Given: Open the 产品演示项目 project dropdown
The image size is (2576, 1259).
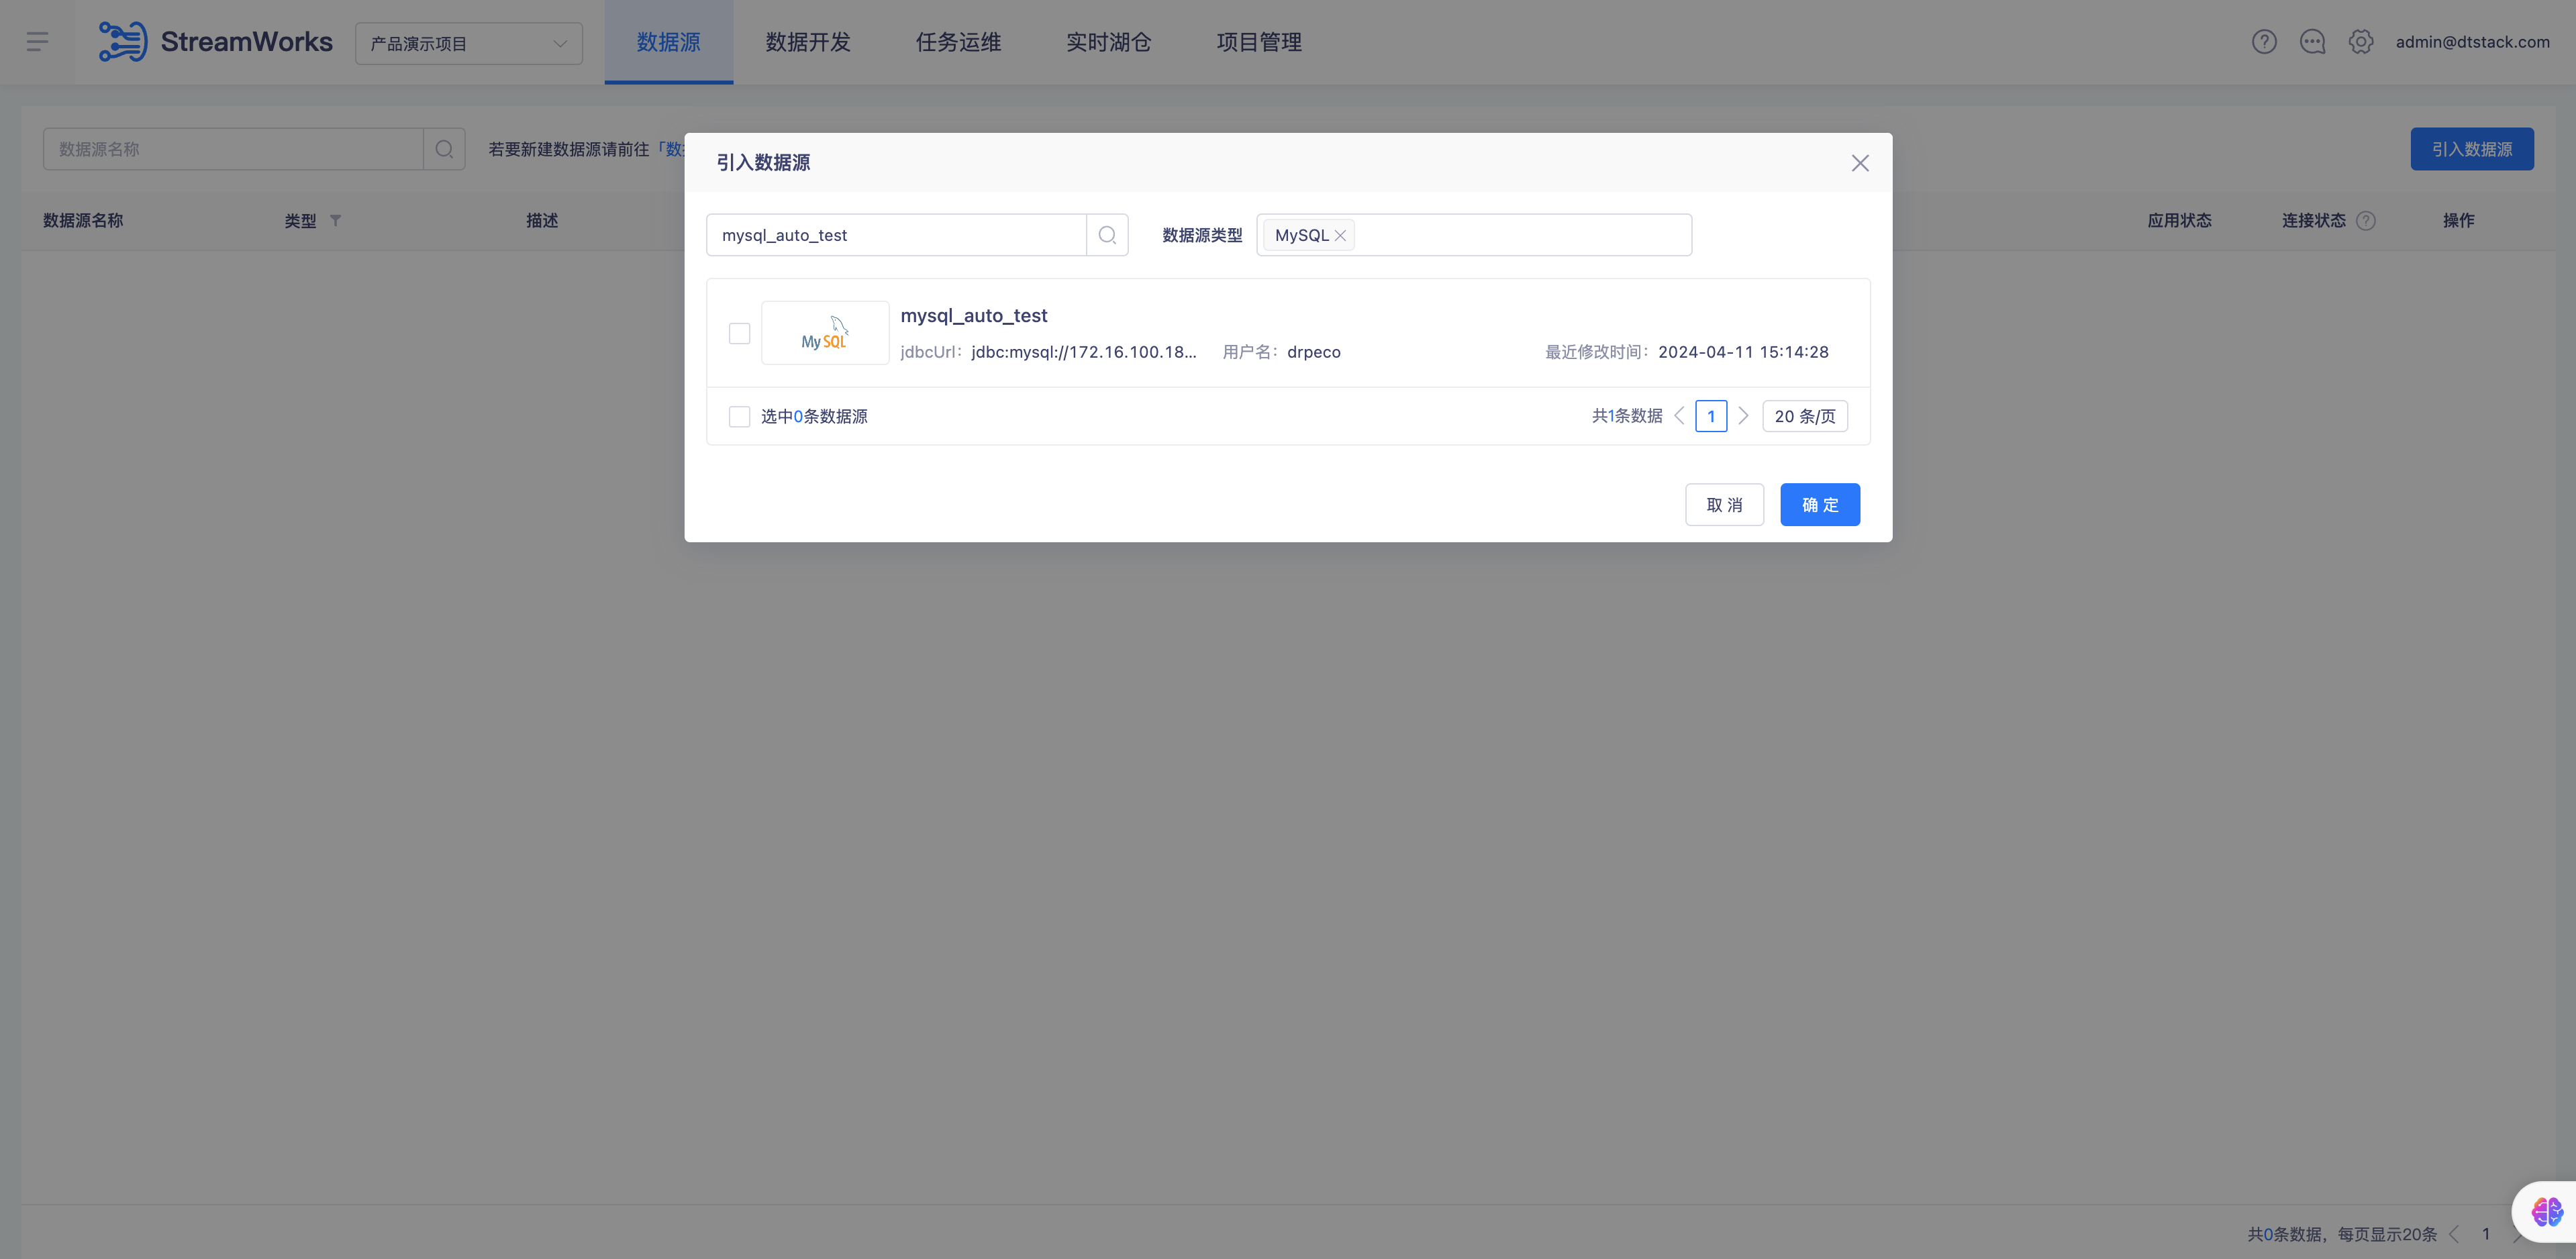Looking at the screenshot, I should point(468,43).
